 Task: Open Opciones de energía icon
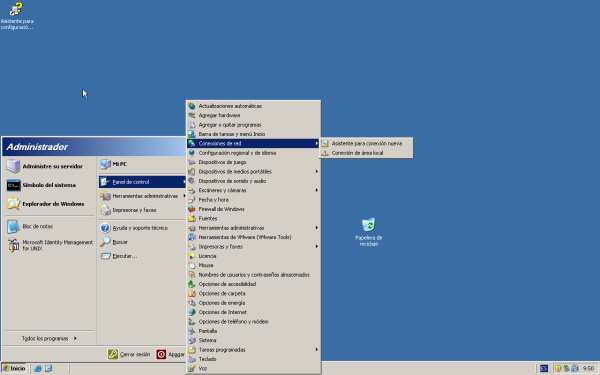[x=192, y=303]
